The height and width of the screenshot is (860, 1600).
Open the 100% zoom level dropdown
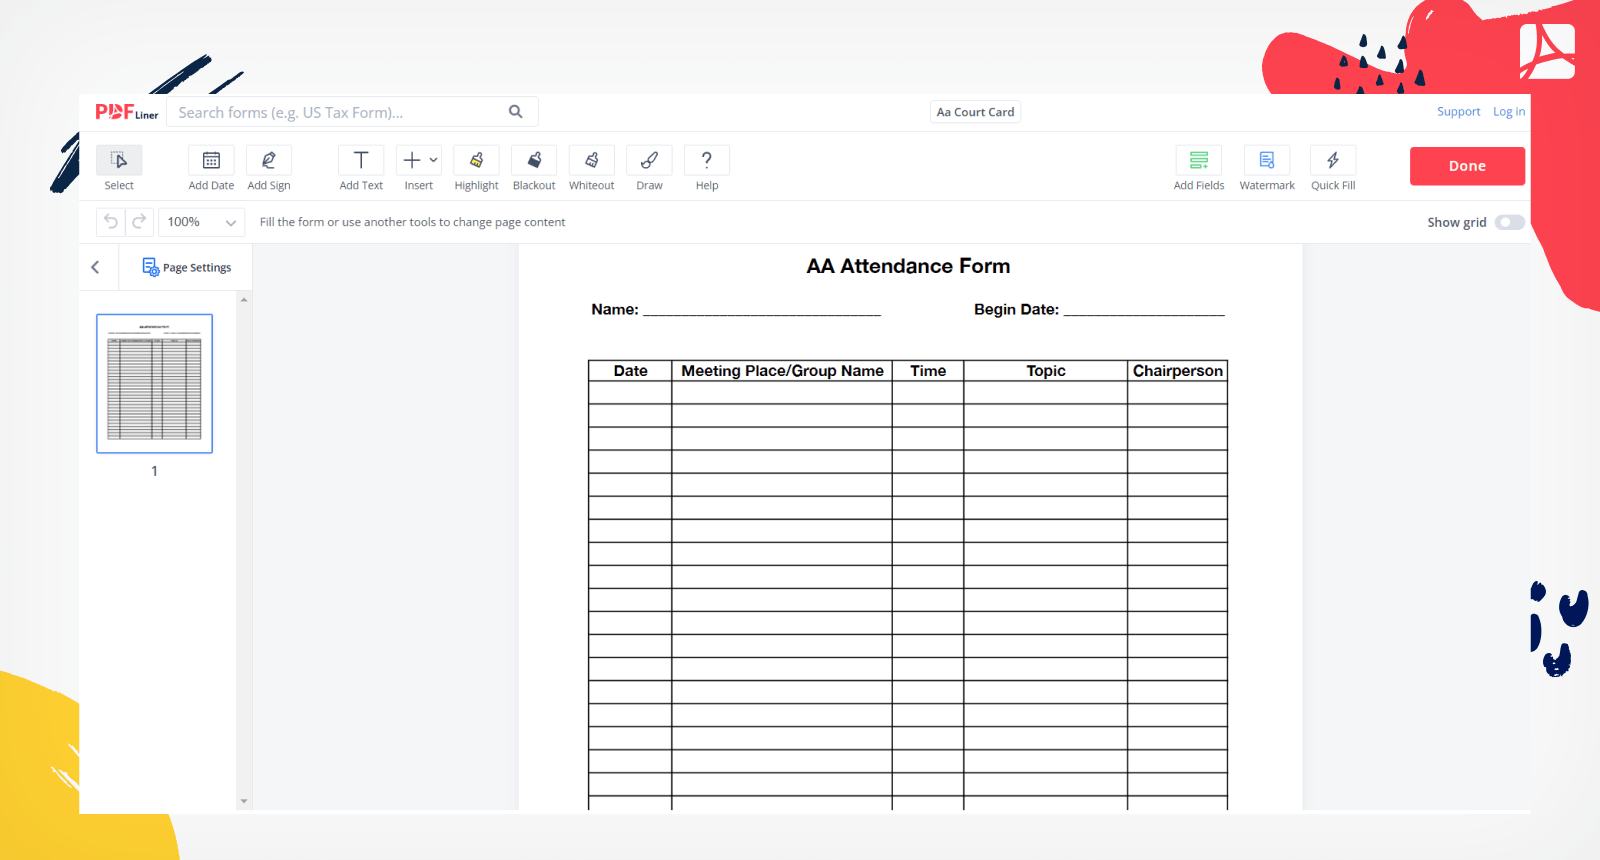point(201,222)
